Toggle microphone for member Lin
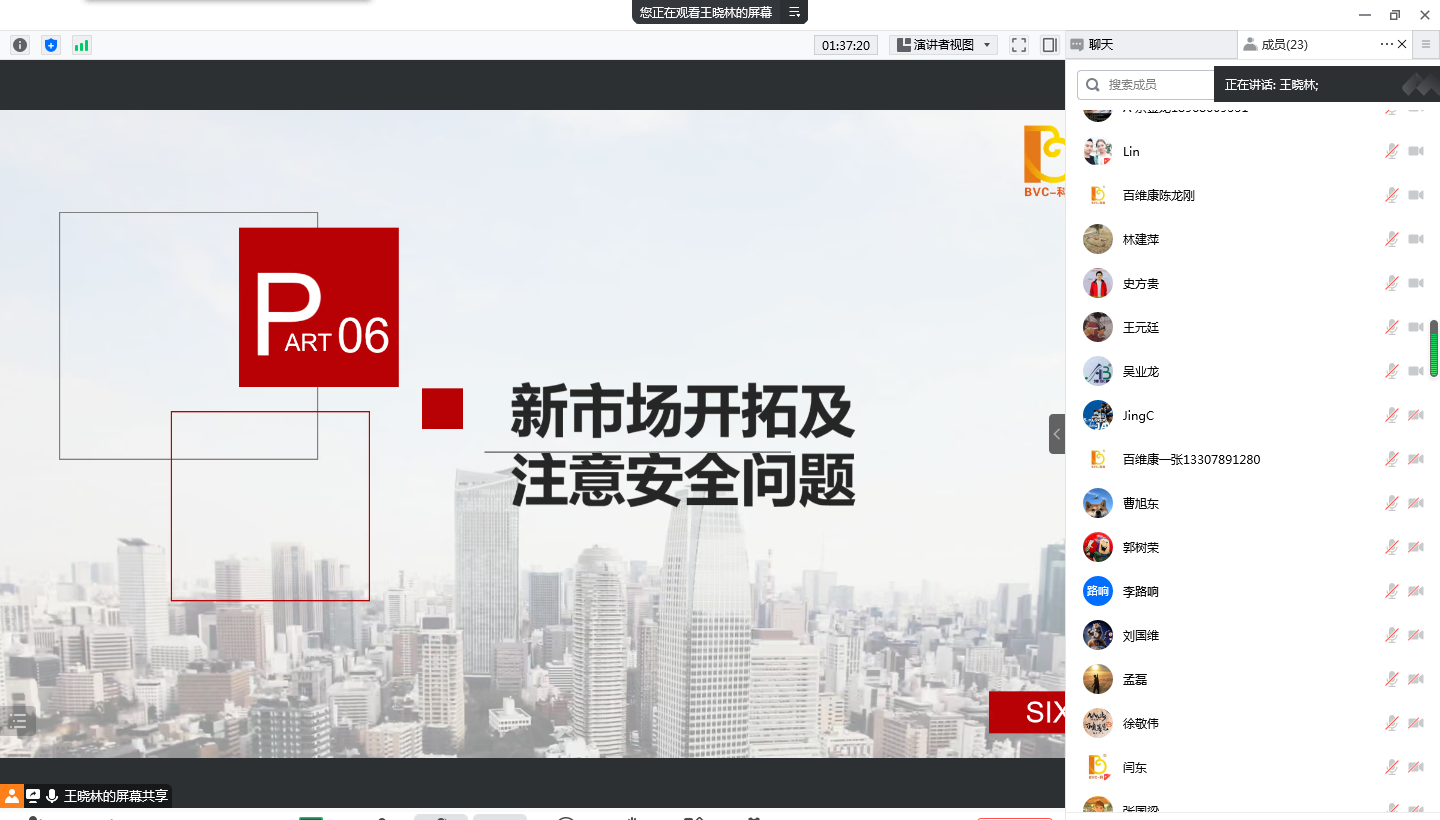This screenshot has width=1440, height=820. pyautogui.click(x=1391, y=152)
